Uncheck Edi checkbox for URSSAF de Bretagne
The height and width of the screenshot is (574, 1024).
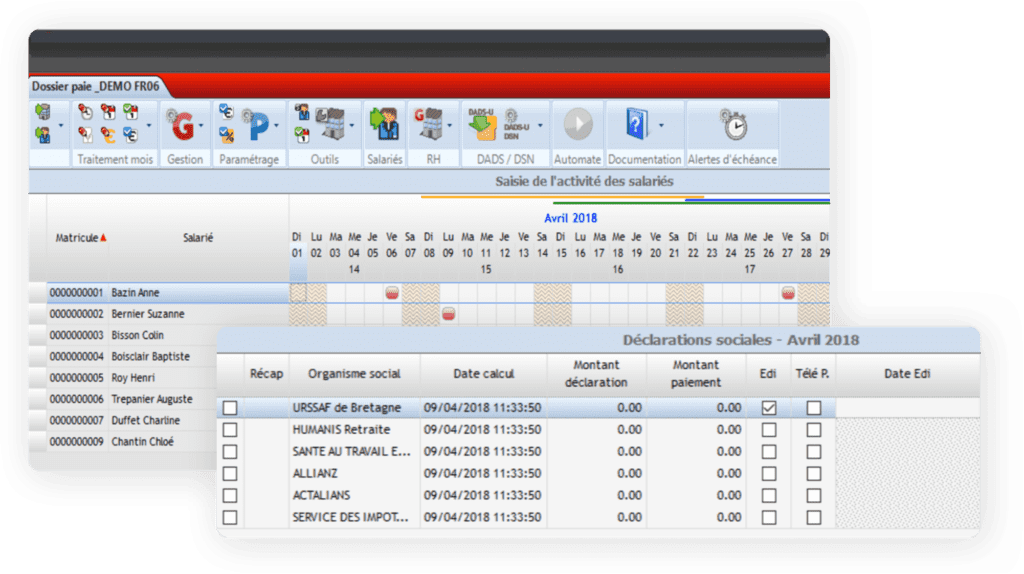click(768, 408)
